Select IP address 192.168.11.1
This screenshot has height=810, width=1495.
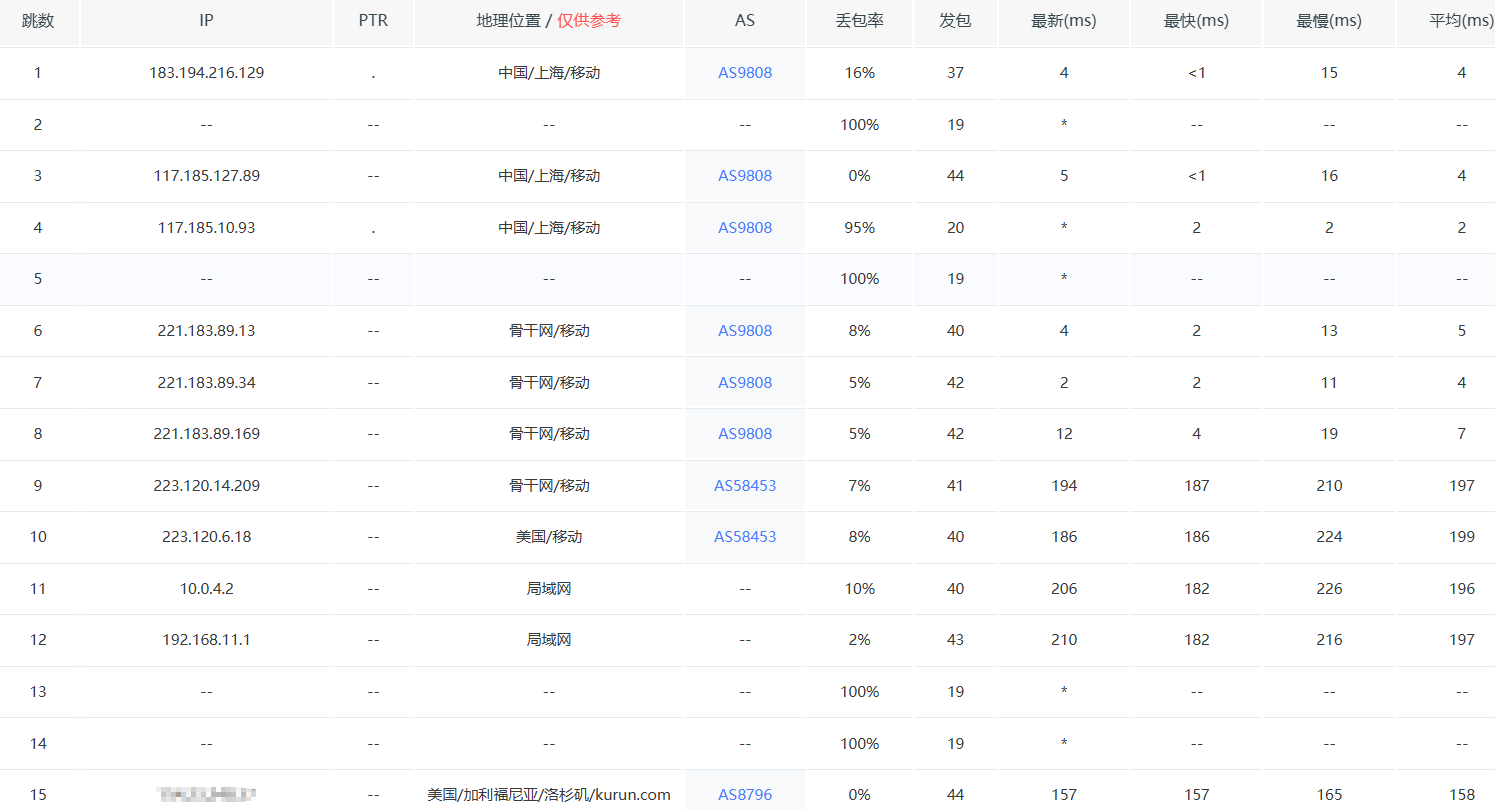(x=207, y=640)
